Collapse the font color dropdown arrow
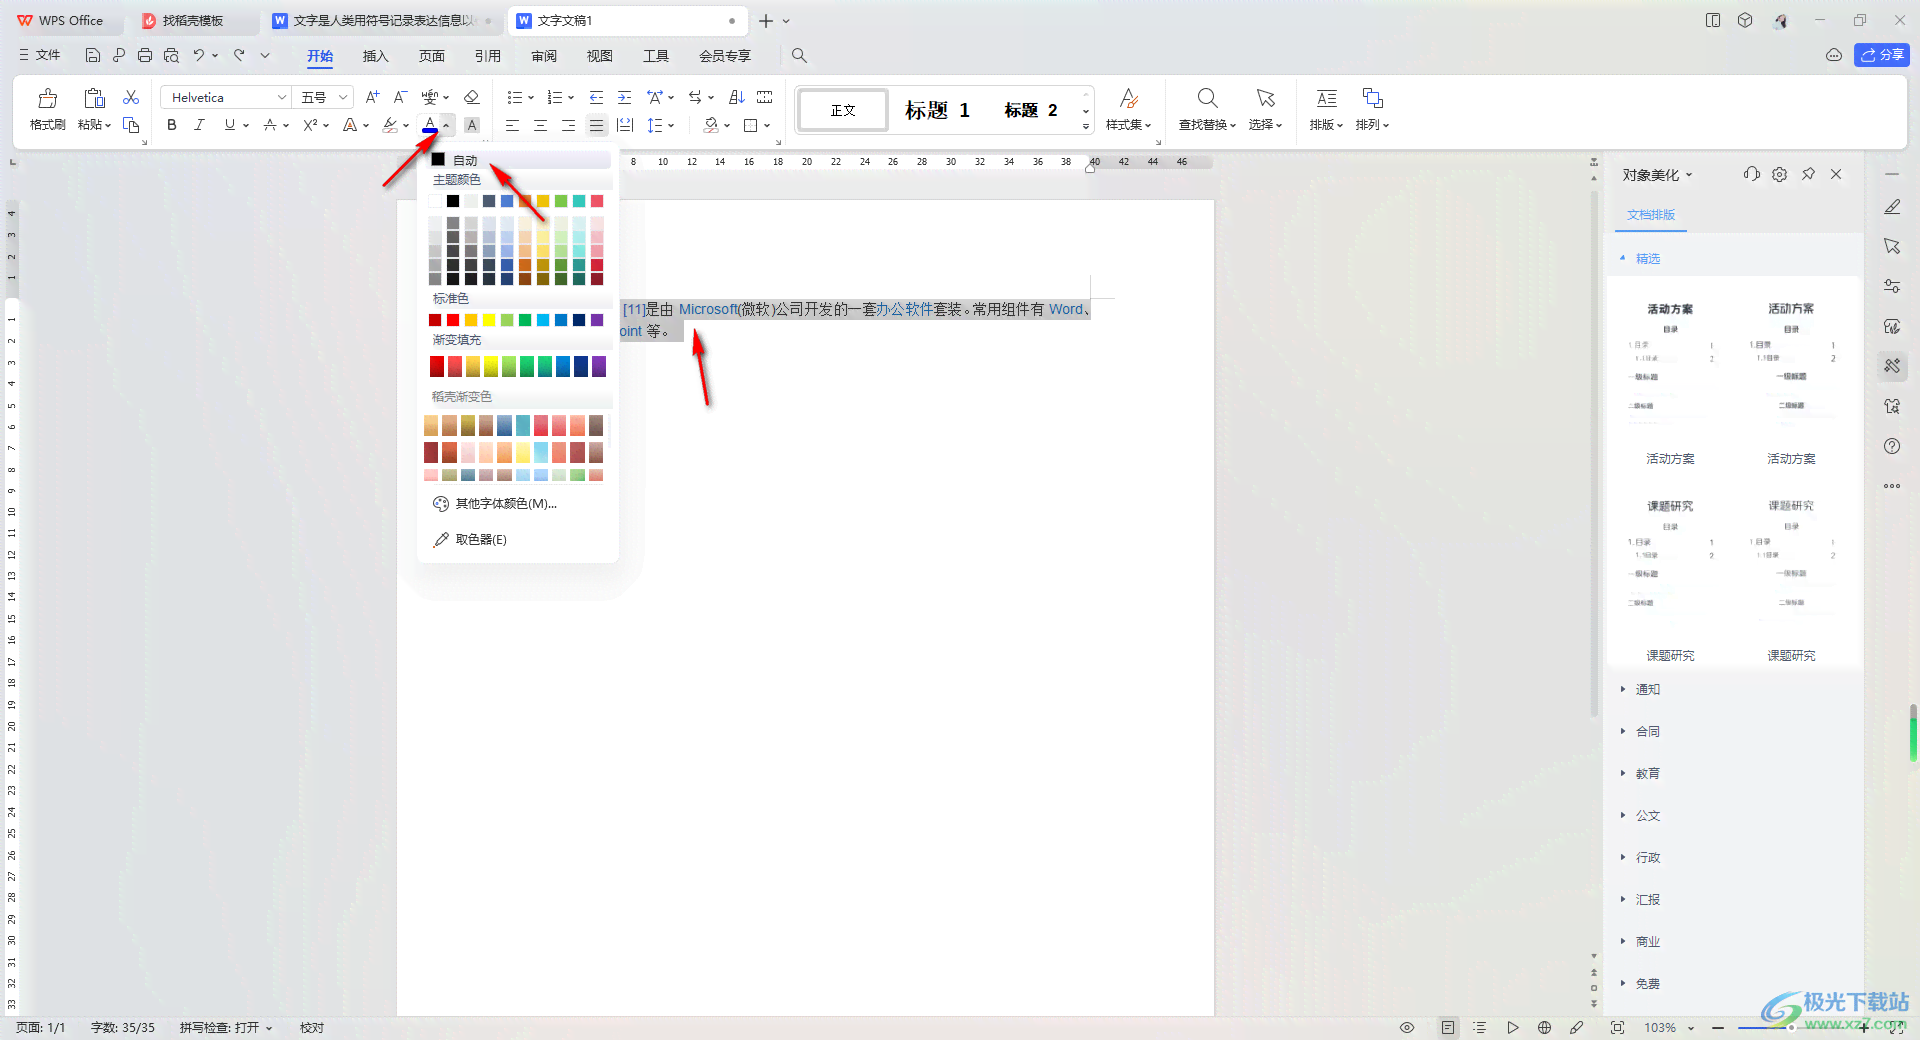Viewport: 1920px width, 1040px height. 447,125
